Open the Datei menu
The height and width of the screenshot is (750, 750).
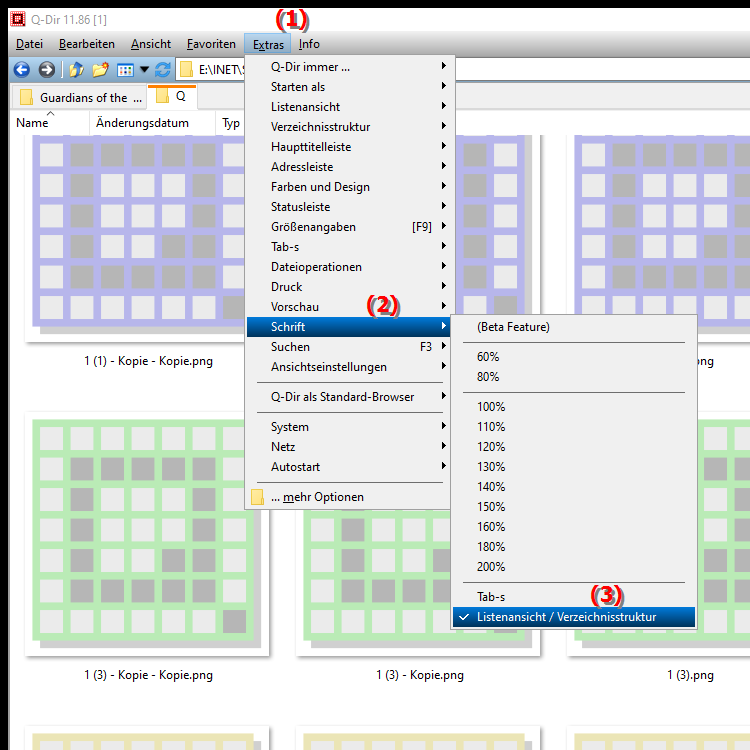pyautogui.click(x=29, y=44)
